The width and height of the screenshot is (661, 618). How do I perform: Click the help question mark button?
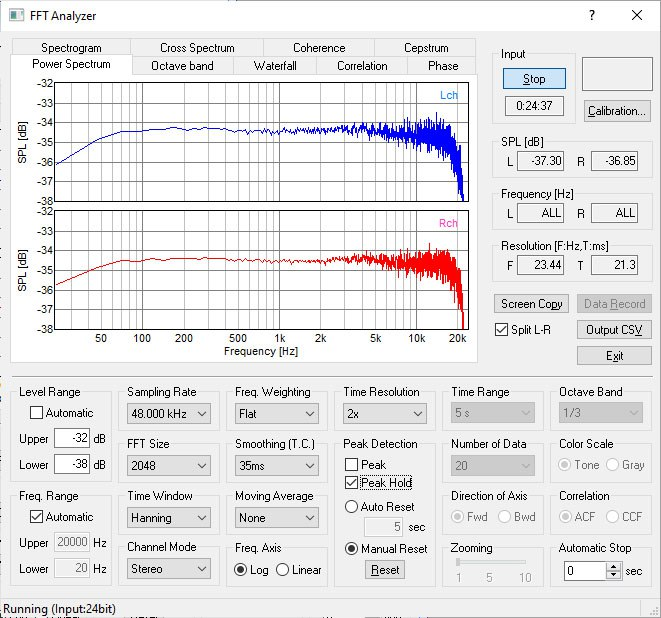coord(592,16)
